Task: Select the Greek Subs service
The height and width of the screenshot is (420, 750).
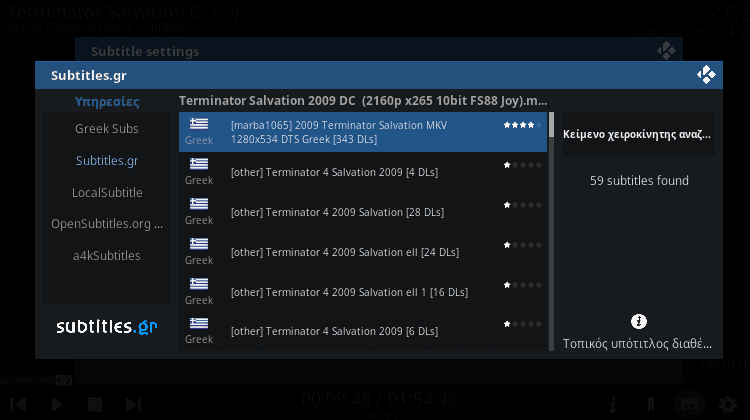Action: click(x=107, y=128)
